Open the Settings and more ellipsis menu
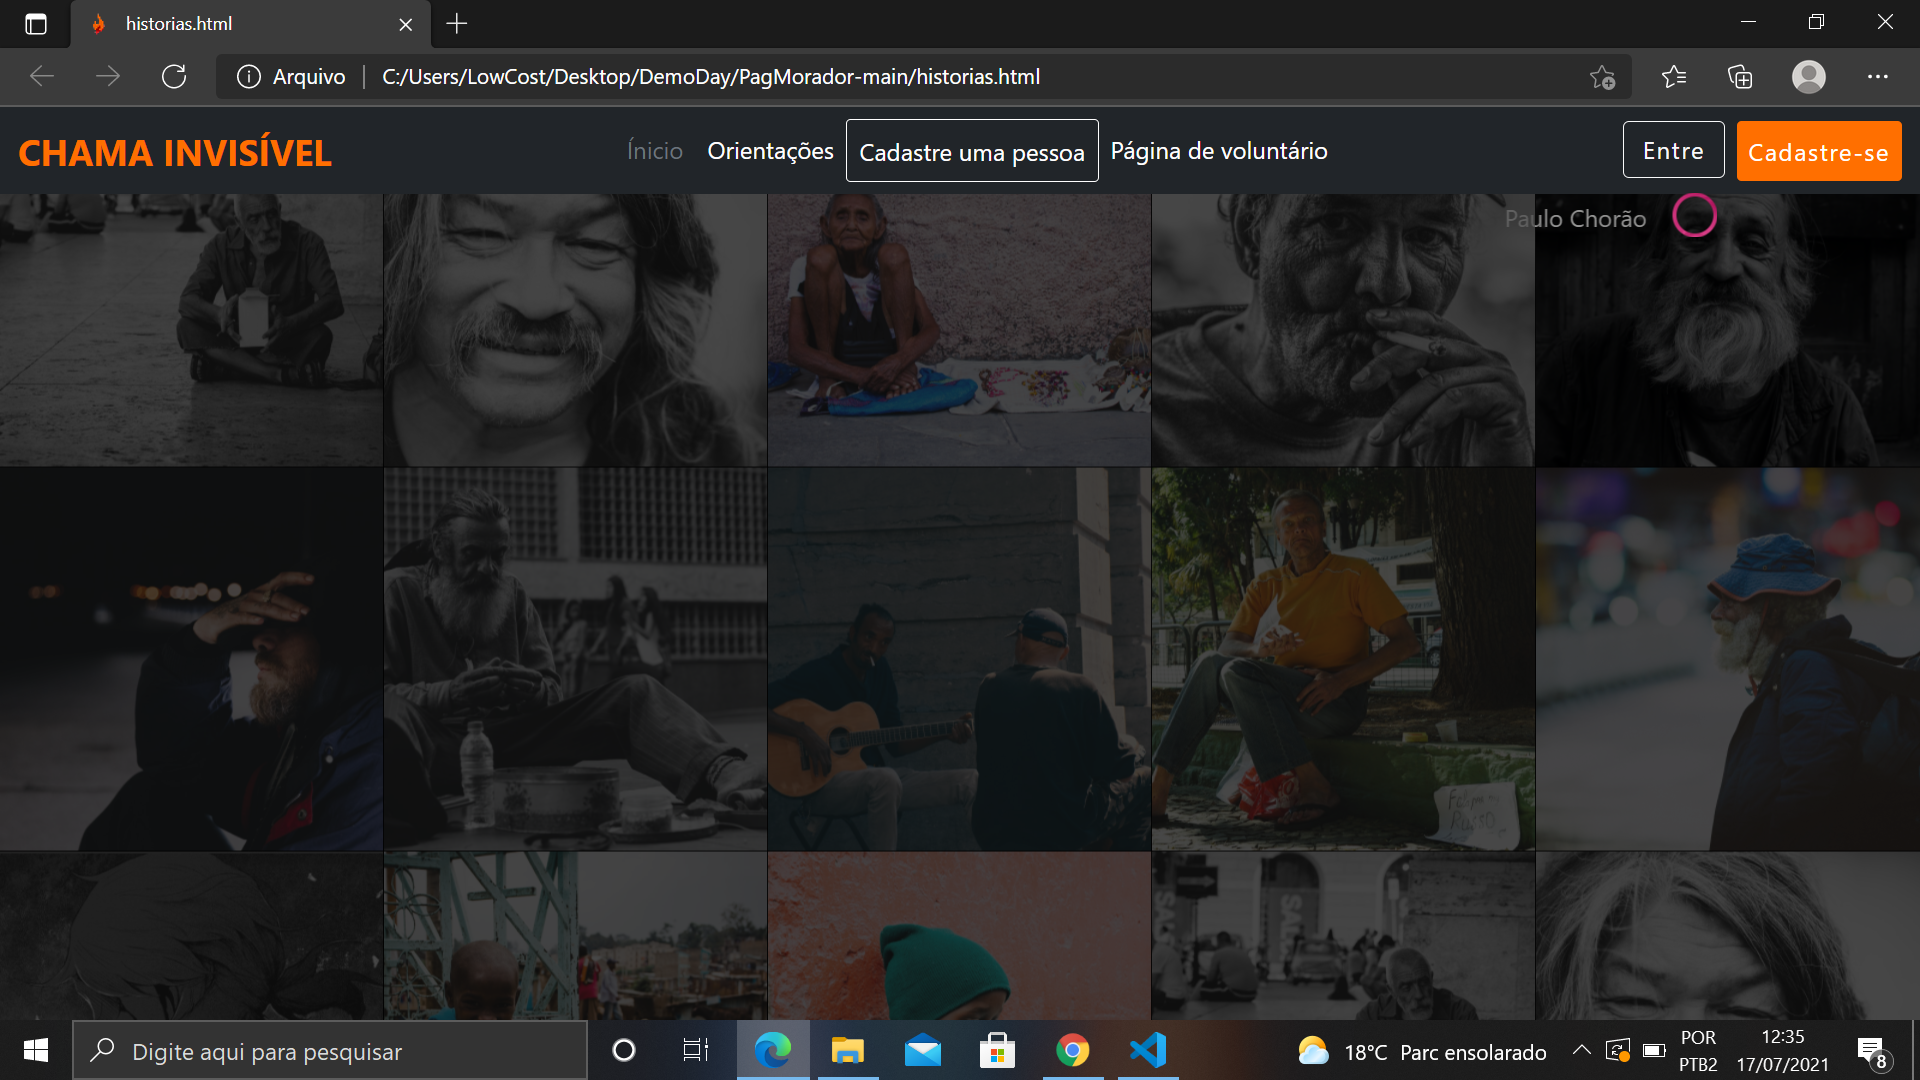This screenshot has height=1080, width=1920. [1877, 77]
